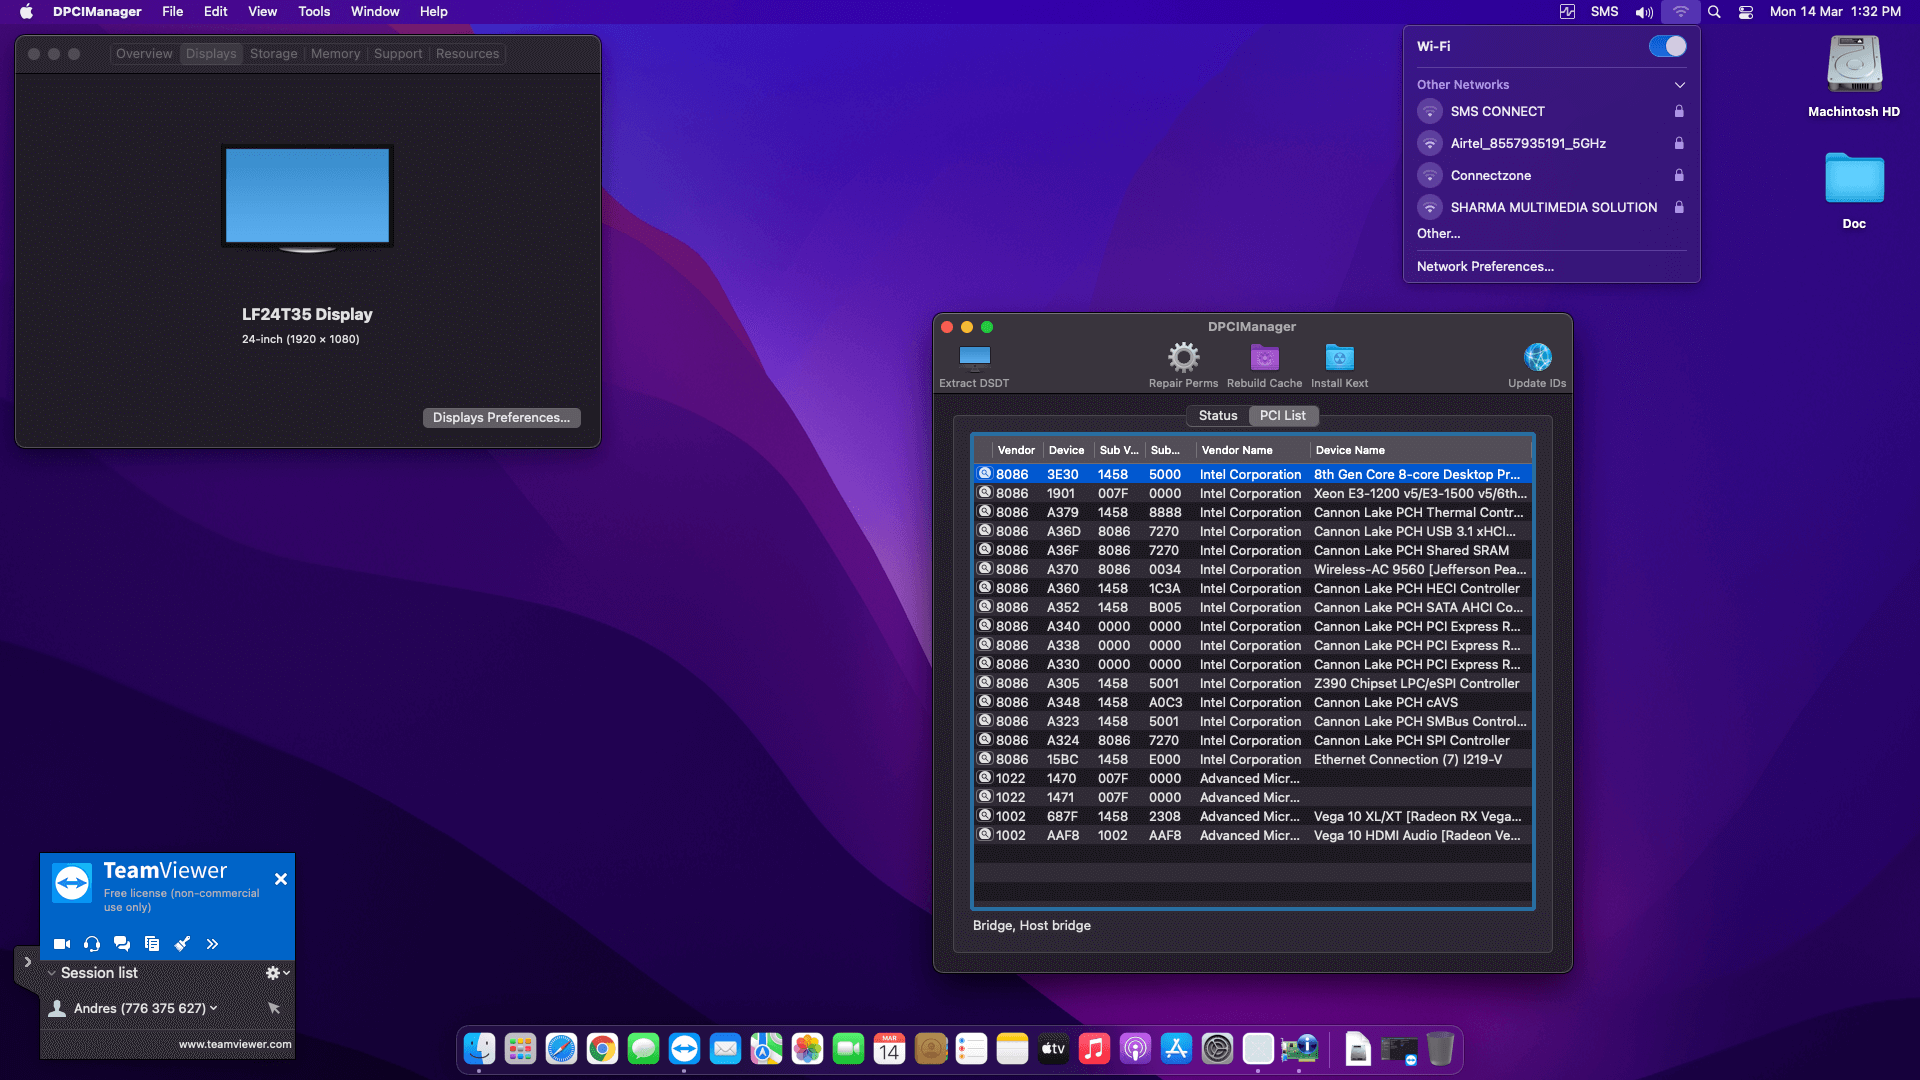This screenshot has width=1920, height=1080.
Task: Open the DPCIManager Dock icon
Action: 1299,1049
